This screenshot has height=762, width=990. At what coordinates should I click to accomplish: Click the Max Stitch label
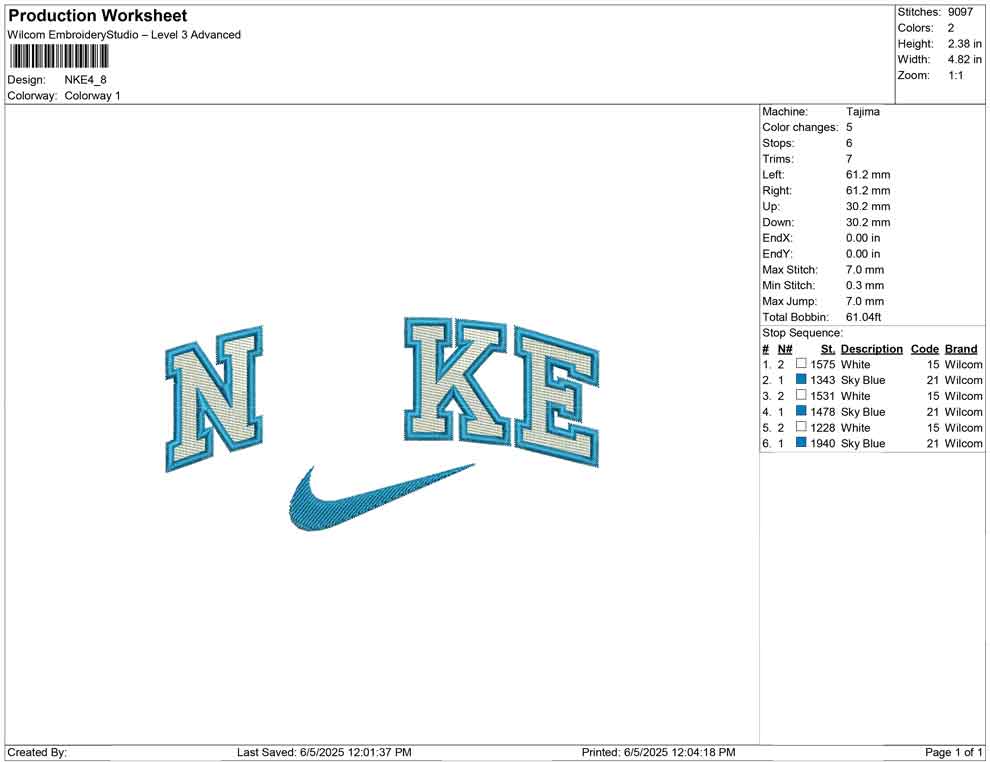tap(789, 269)
